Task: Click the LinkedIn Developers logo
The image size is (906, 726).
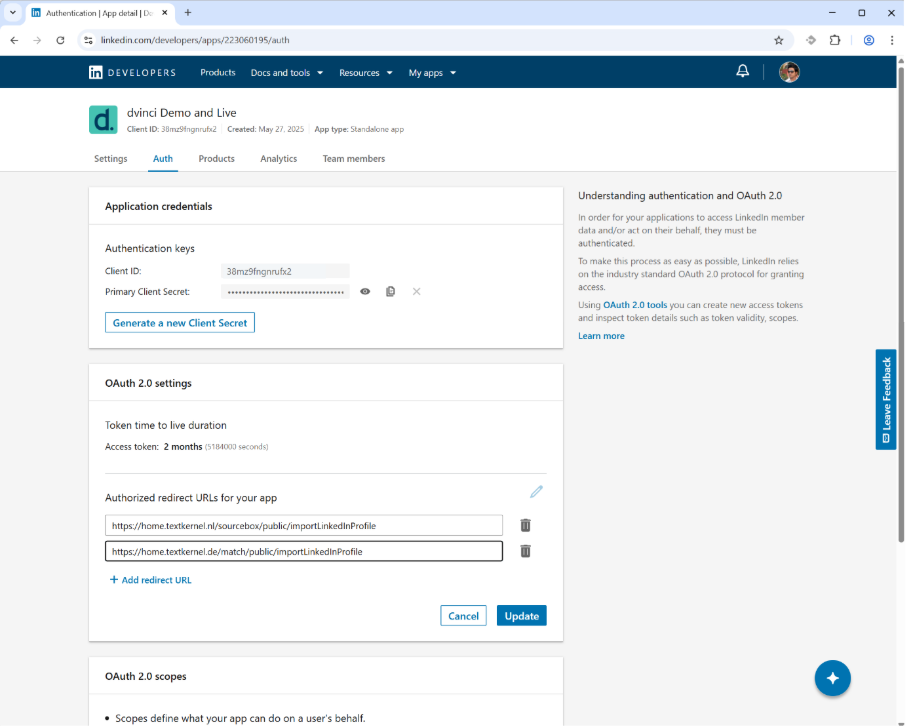Action: click(x=132, y=72)
